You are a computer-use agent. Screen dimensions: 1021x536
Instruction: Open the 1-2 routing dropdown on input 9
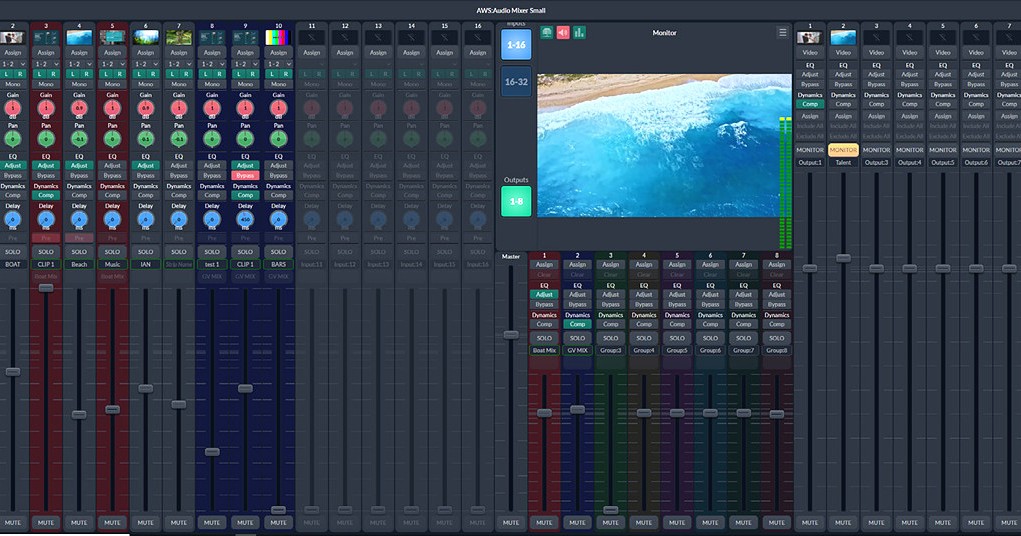tap(245, 64)
